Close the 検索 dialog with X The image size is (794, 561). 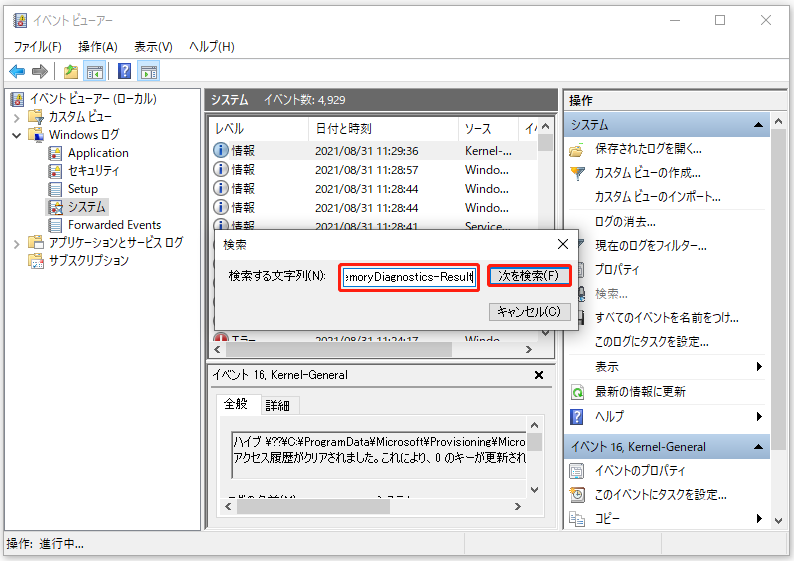(563, 244)
